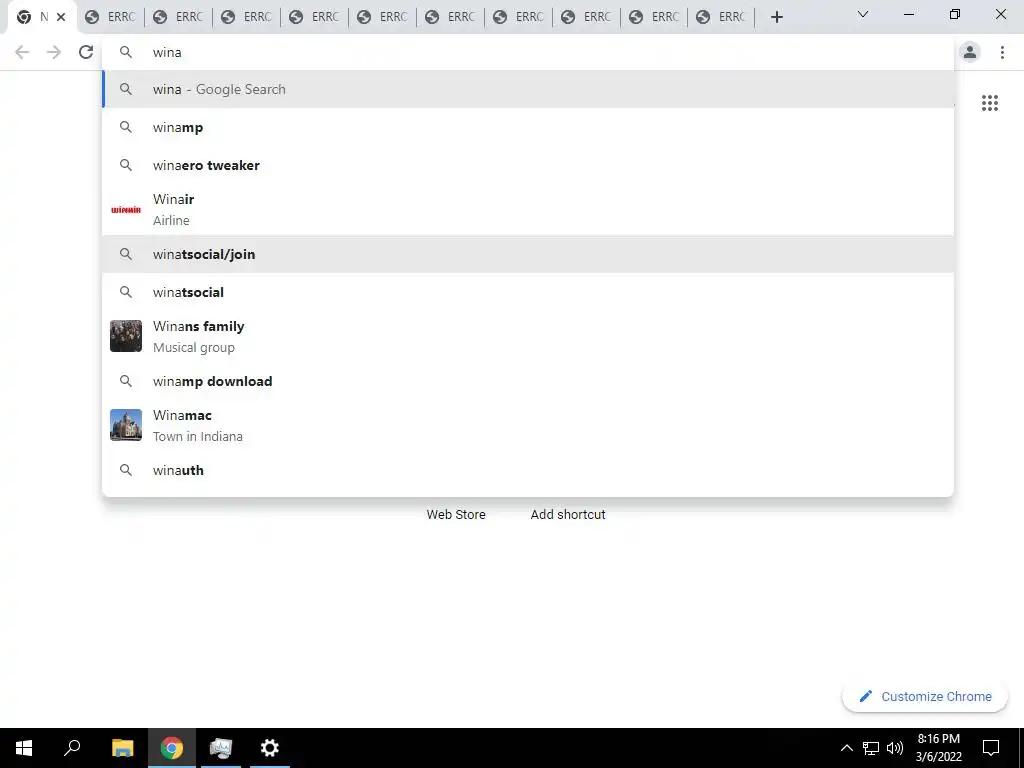Choose the 'winatsocial/join' suggestion
The width and height of the screenshot is (1024, 768).
[x=528, y=254]
